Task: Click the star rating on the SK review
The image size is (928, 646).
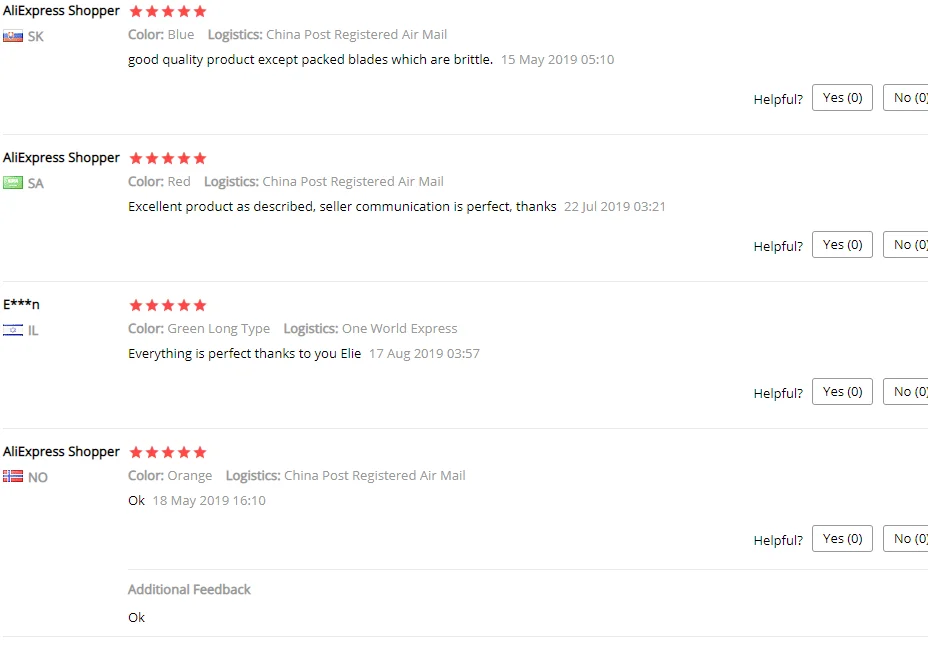Action: point(167,11)
